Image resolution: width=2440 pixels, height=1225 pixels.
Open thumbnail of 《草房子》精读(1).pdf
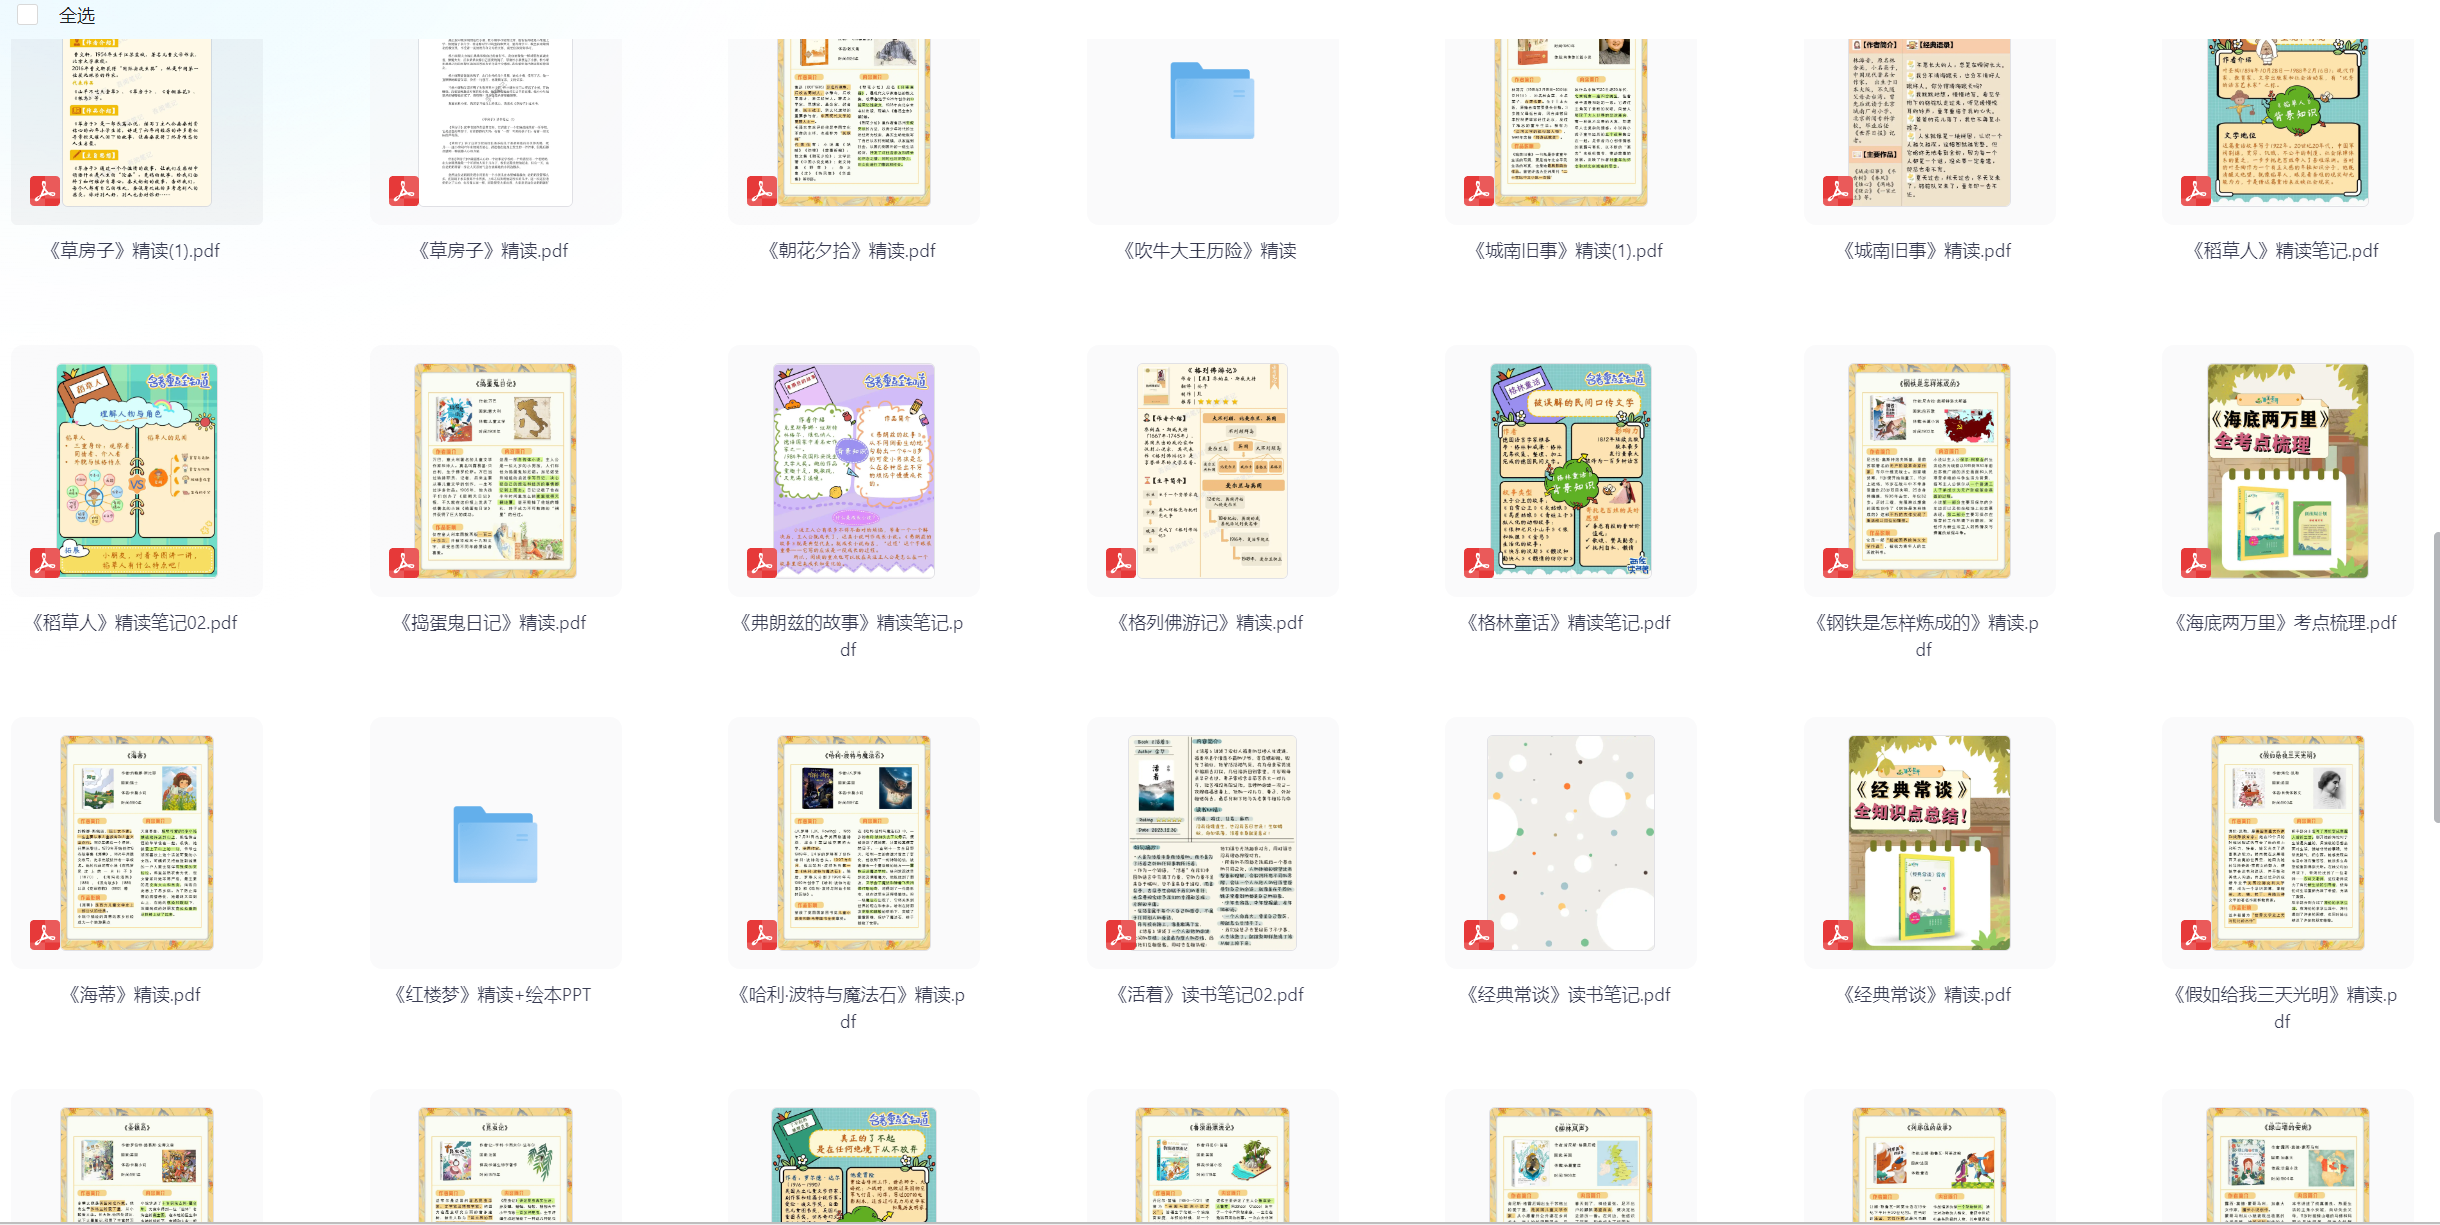coord(137,122)
